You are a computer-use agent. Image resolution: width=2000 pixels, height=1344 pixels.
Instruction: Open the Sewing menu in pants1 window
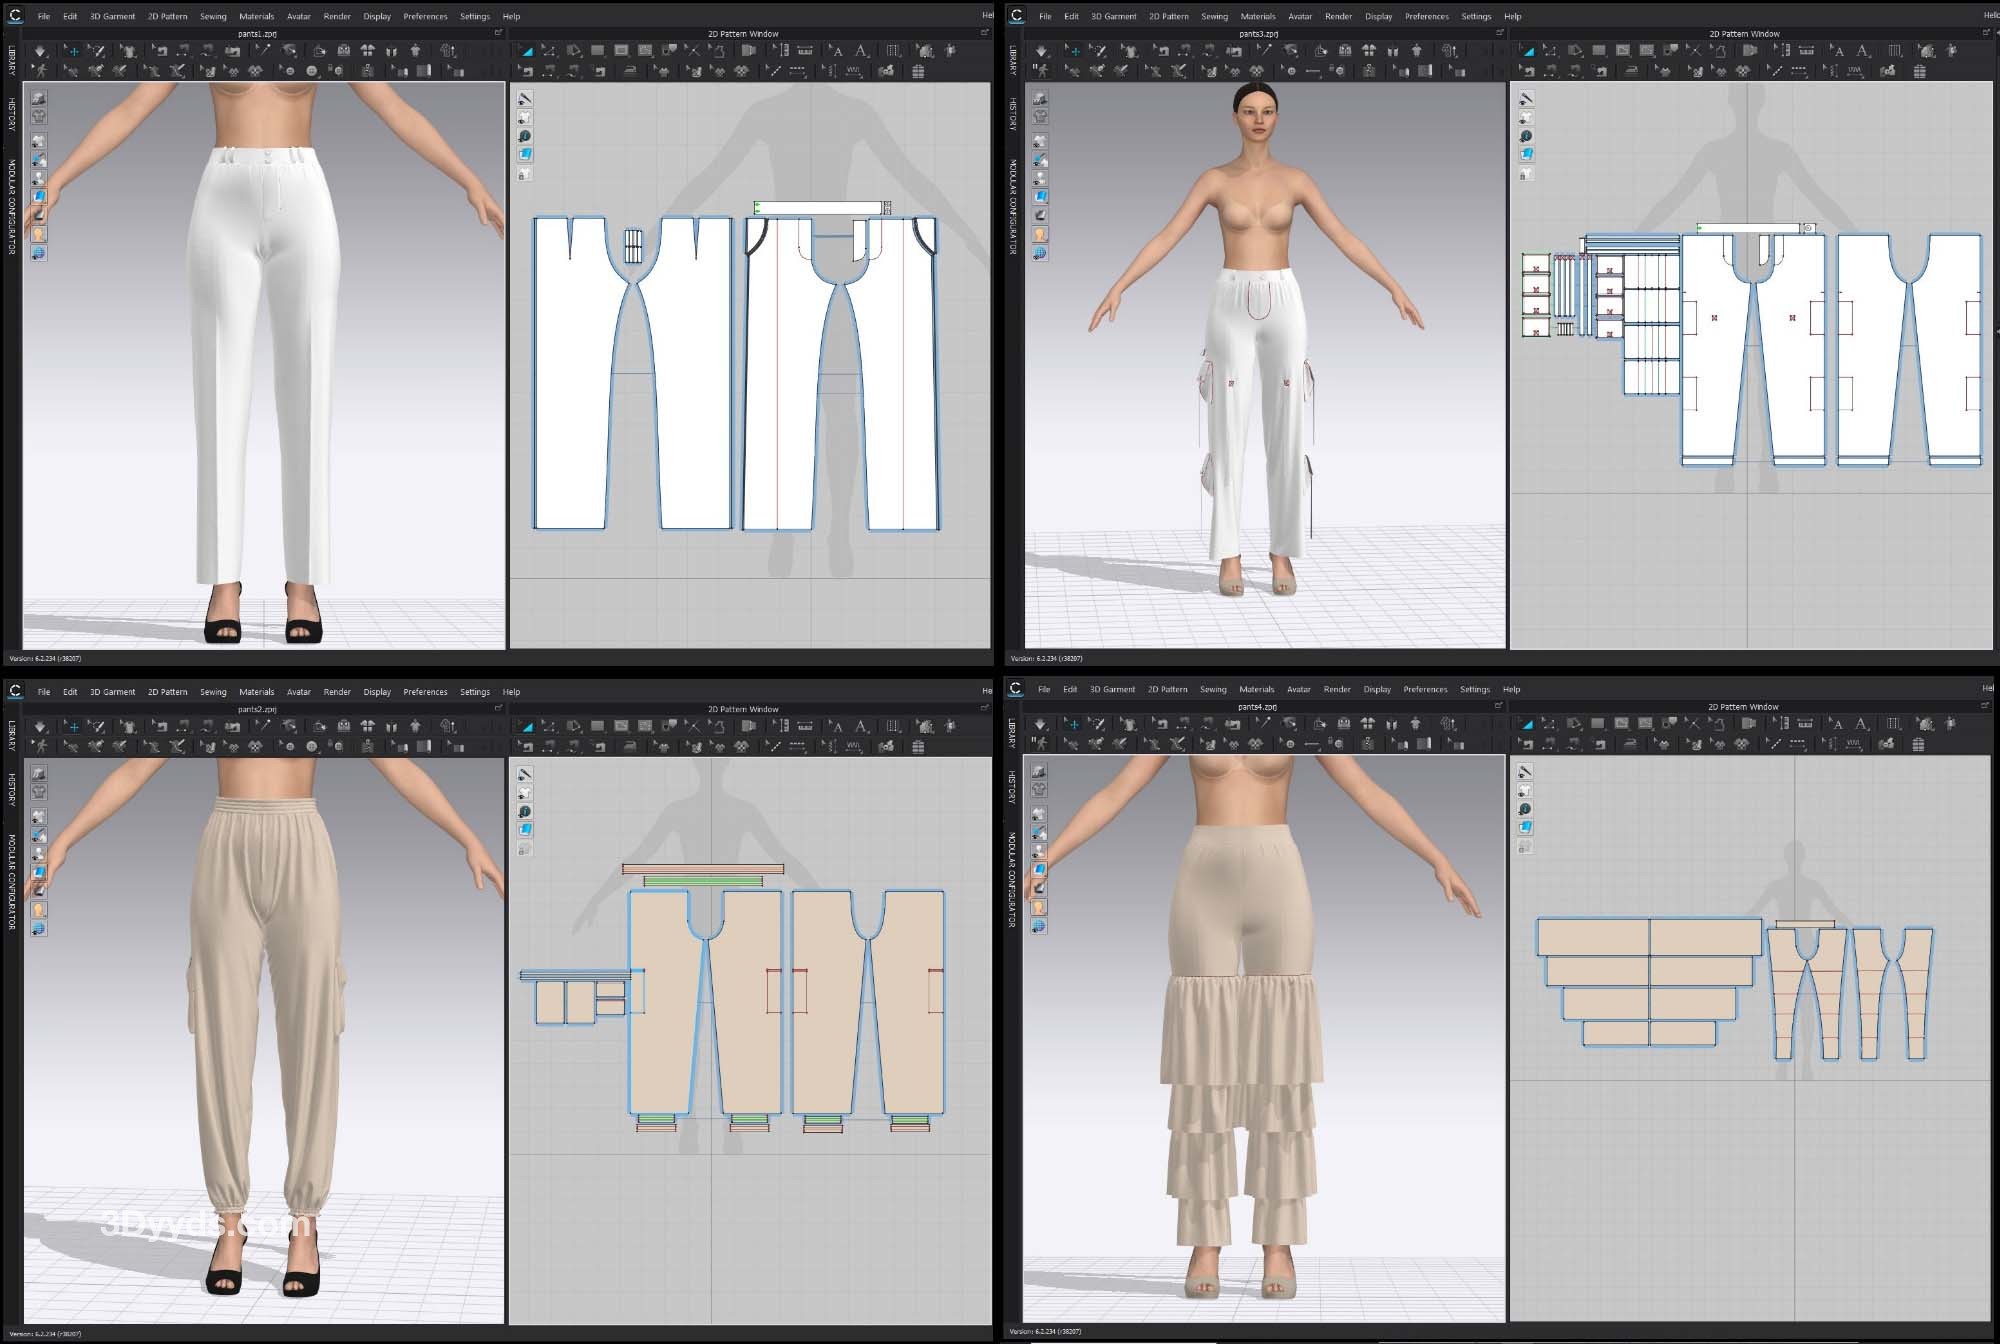click(213, 17)
